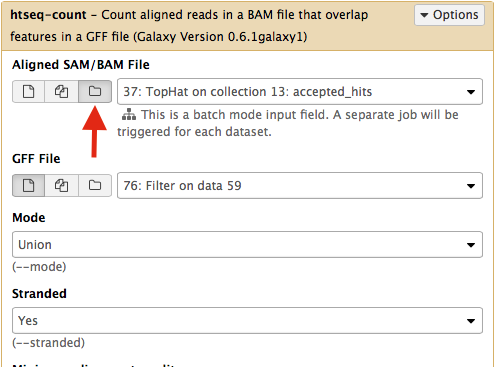Click the batch mode input field message
The width and height of the screenshot is (495, 367).
[x=288, y=123]
